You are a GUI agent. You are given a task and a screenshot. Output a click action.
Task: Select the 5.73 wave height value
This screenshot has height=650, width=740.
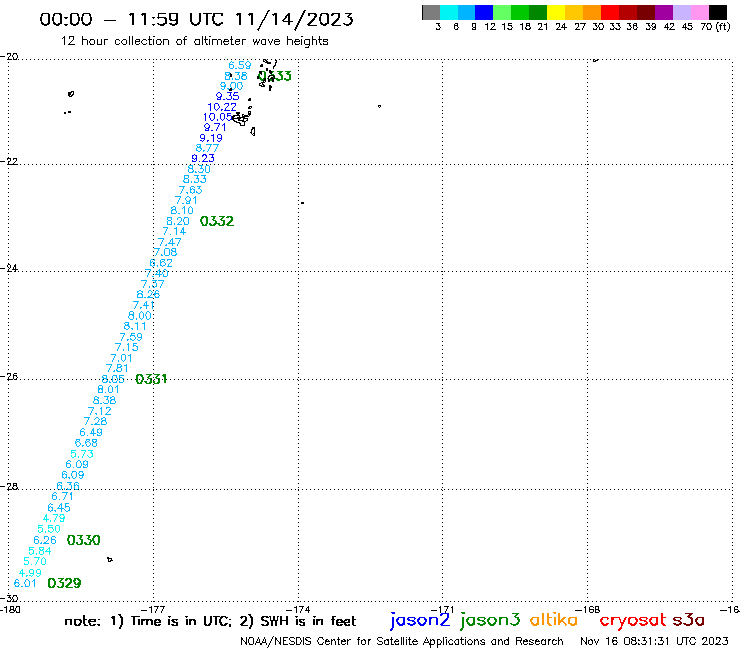pos(82,454)
